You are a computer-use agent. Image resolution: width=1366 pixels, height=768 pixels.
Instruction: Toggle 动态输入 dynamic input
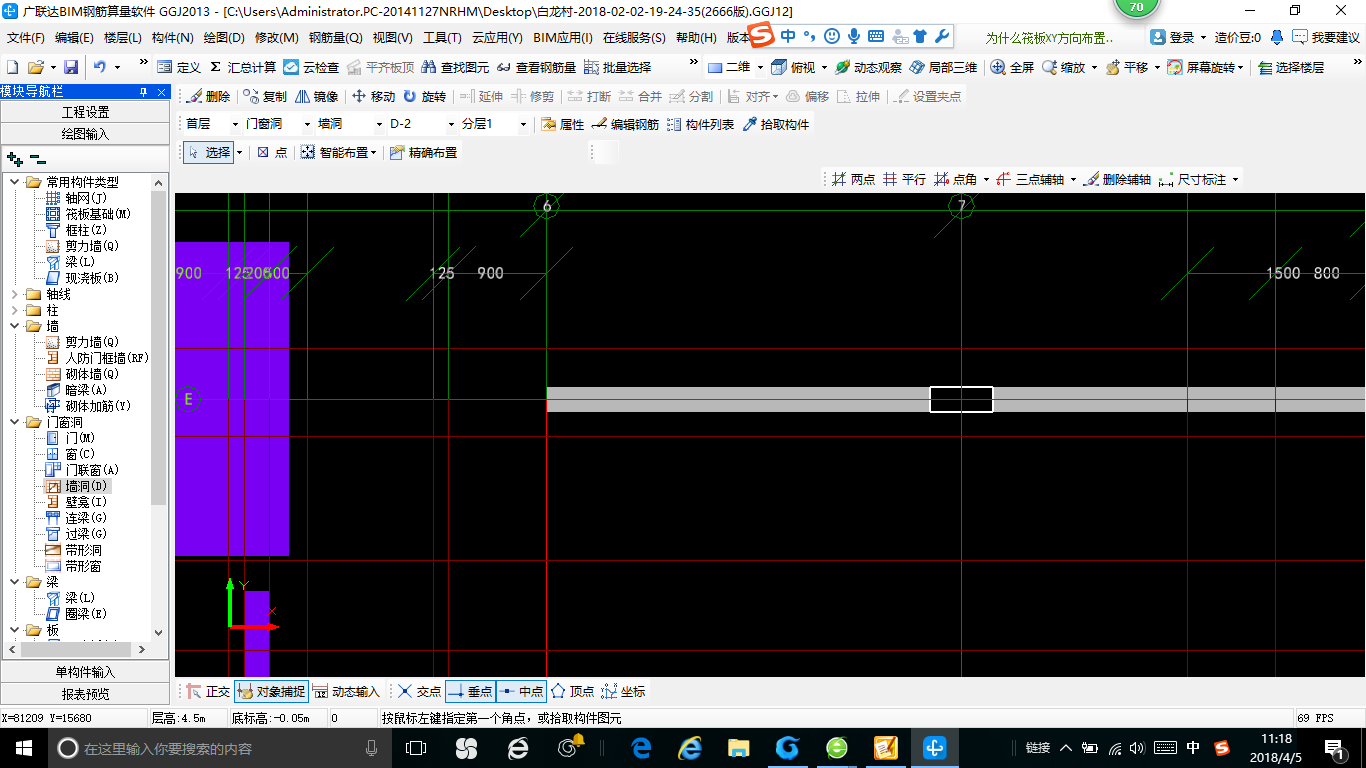click(x=346, y=691)
